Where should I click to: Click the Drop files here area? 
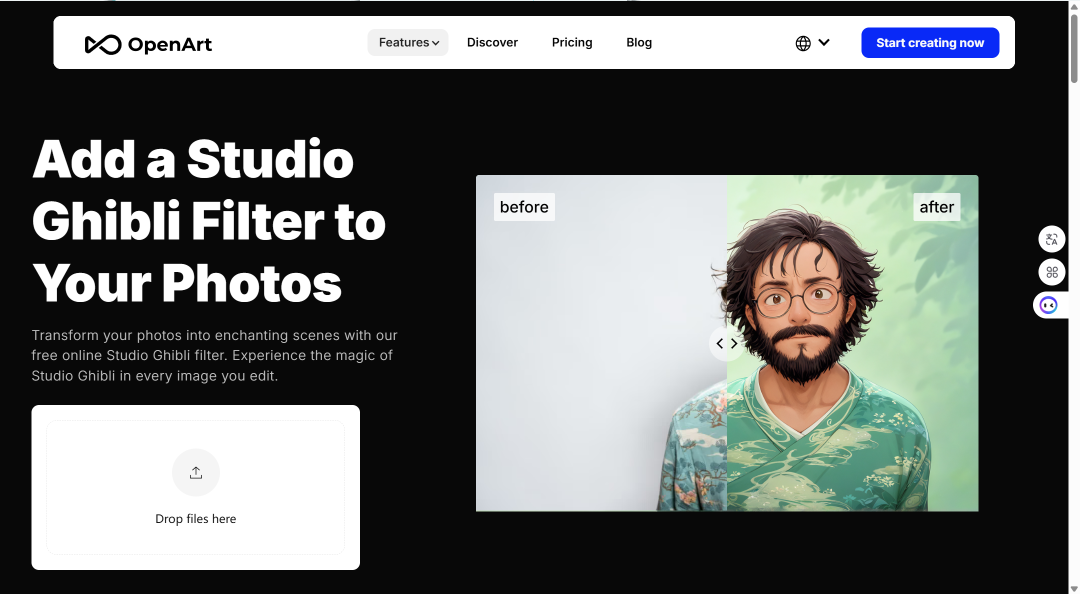pos(196,487)
